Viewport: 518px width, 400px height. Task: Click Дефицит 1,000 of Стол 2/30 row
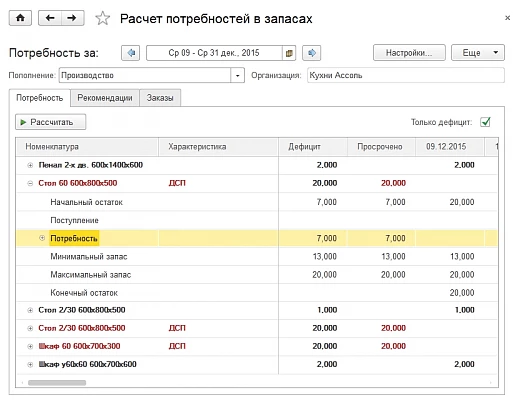pos(327,310)
